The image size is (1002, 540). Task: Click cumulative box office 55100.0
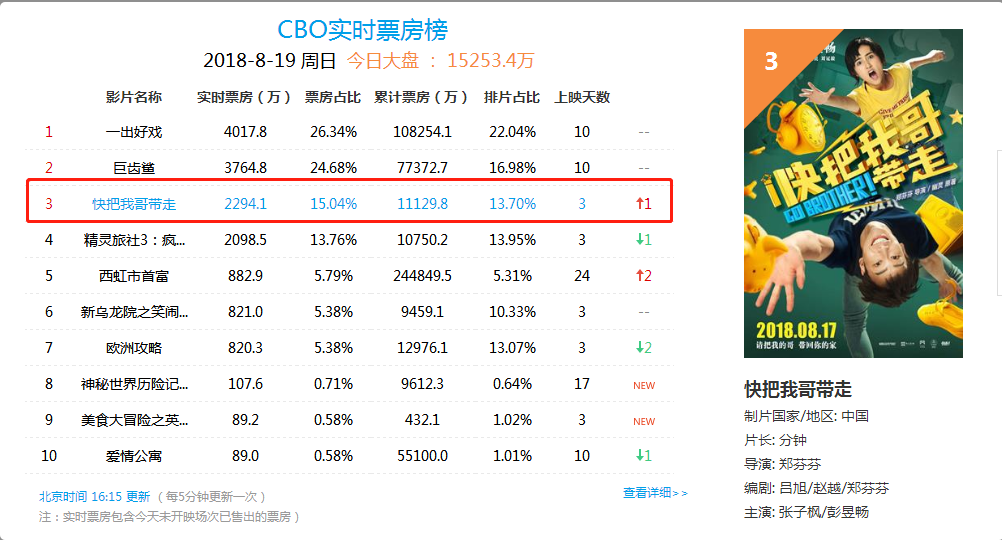[422, 456]
